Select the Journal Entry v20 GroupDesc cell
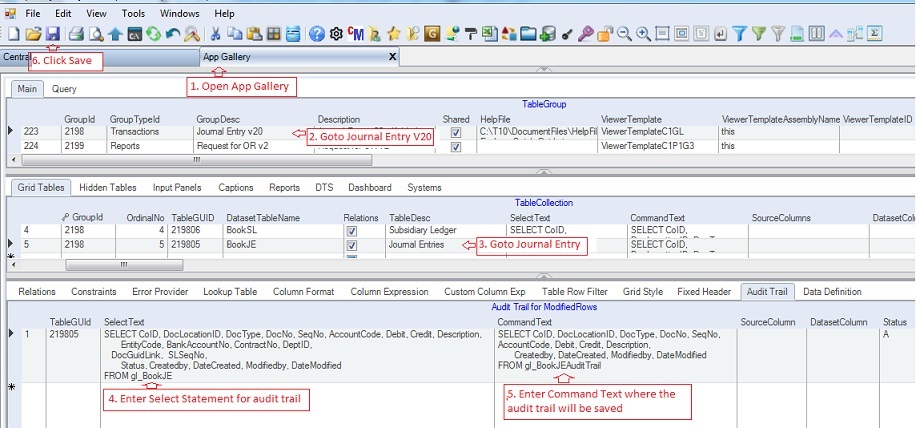This screenshot has height=428, width=916. (254, 133)
